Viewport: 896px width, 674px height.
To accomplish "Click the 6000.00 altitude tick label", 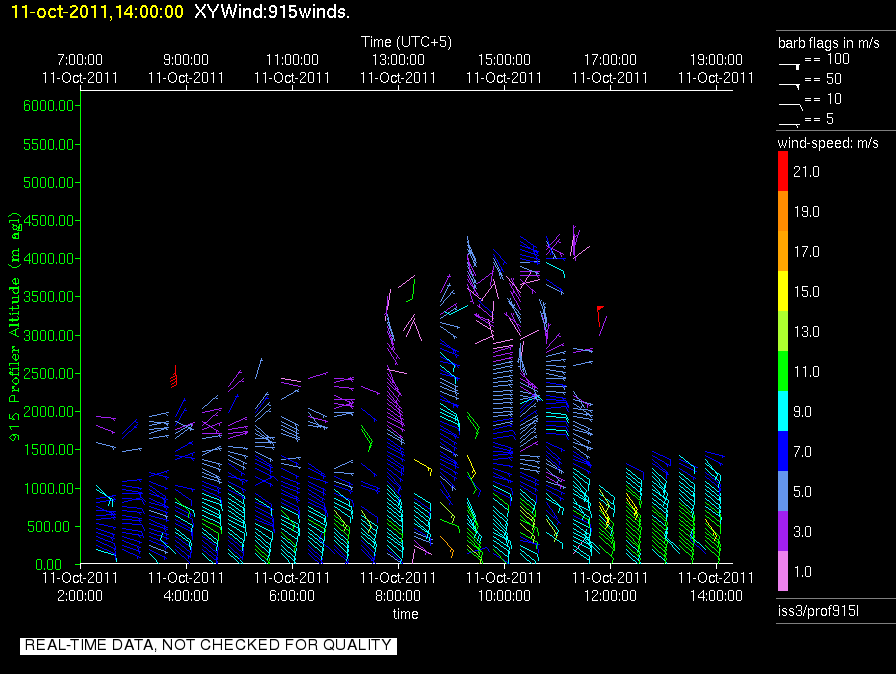I will point(46,105).
